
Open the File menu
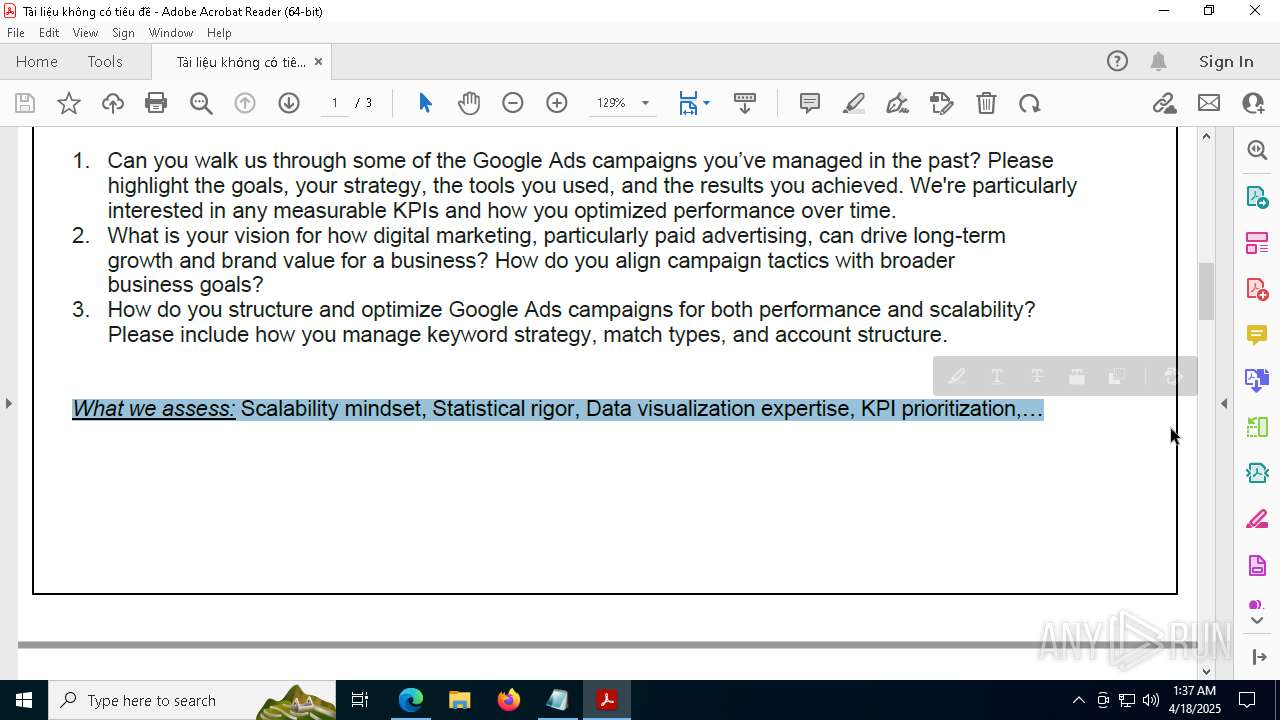point(16,33)
